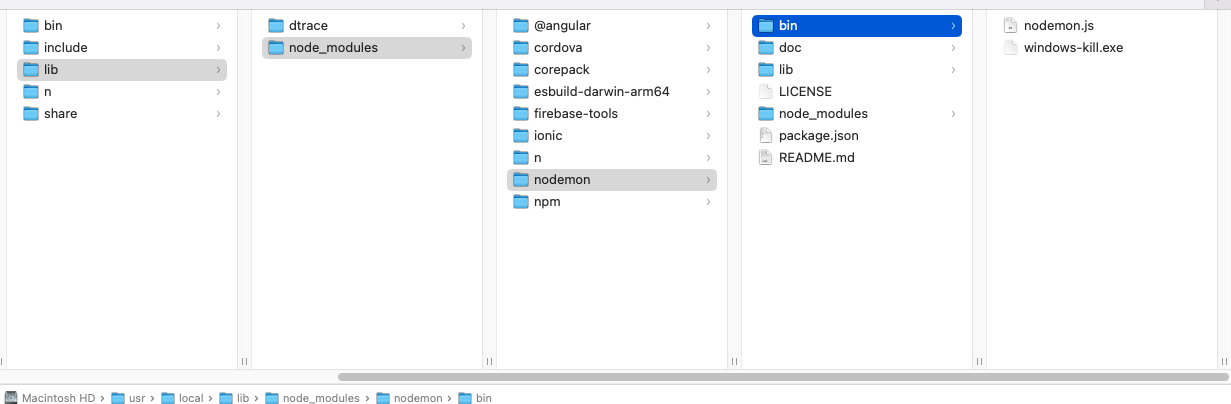Click the doc folder icon
1231x404 pixels.
click(765, 47)
